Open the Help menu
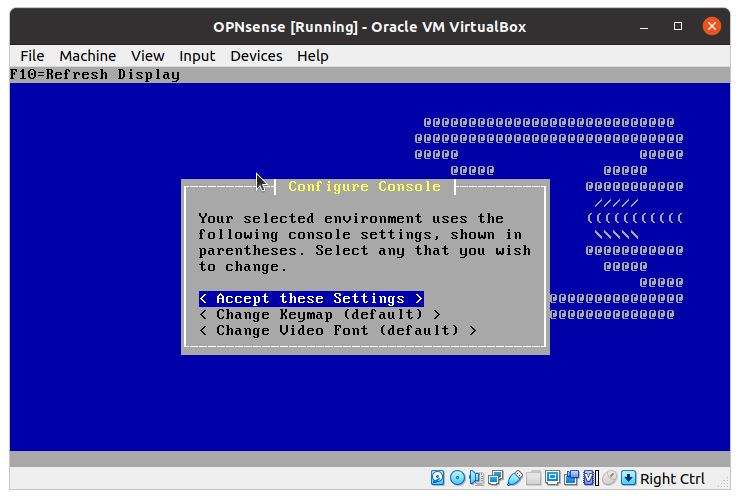 (312, 56)
